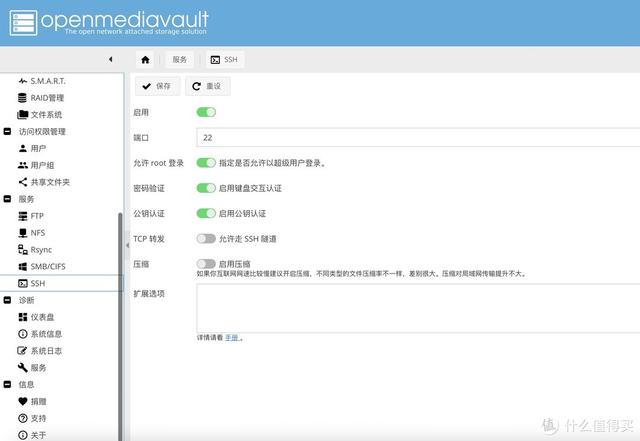Click the sidebar vertical scrollbar

[120, 327]
